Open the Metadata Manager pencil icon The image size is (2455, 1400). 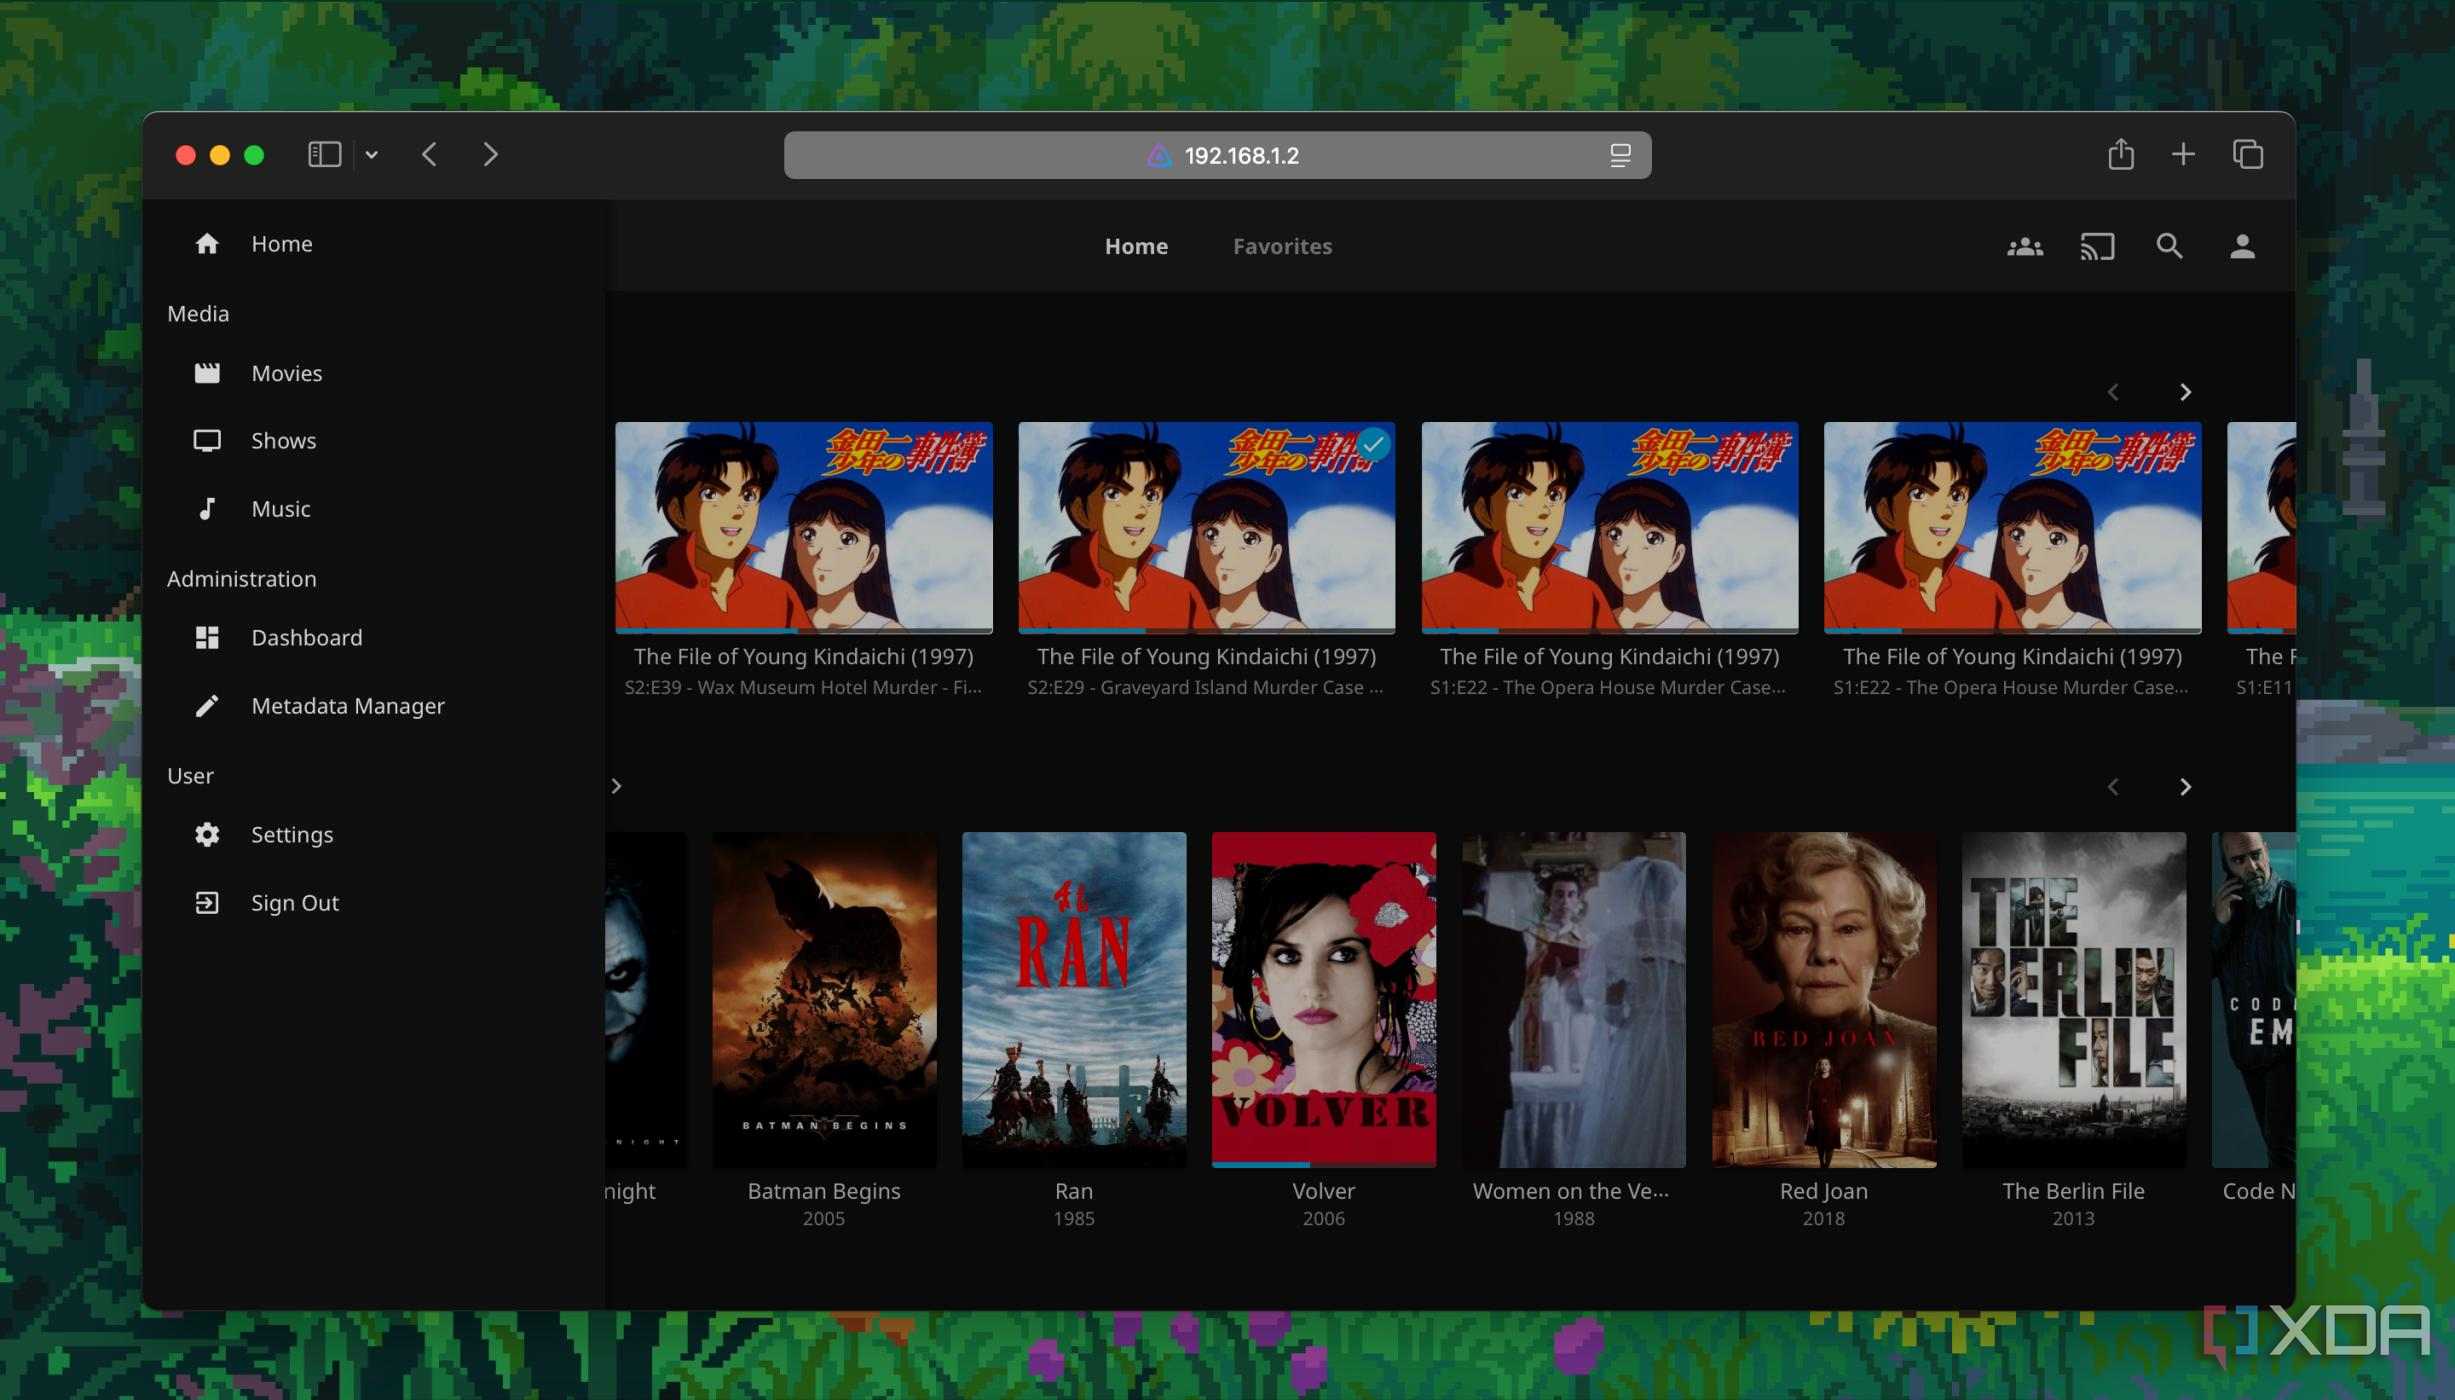(x=207, y=705)
